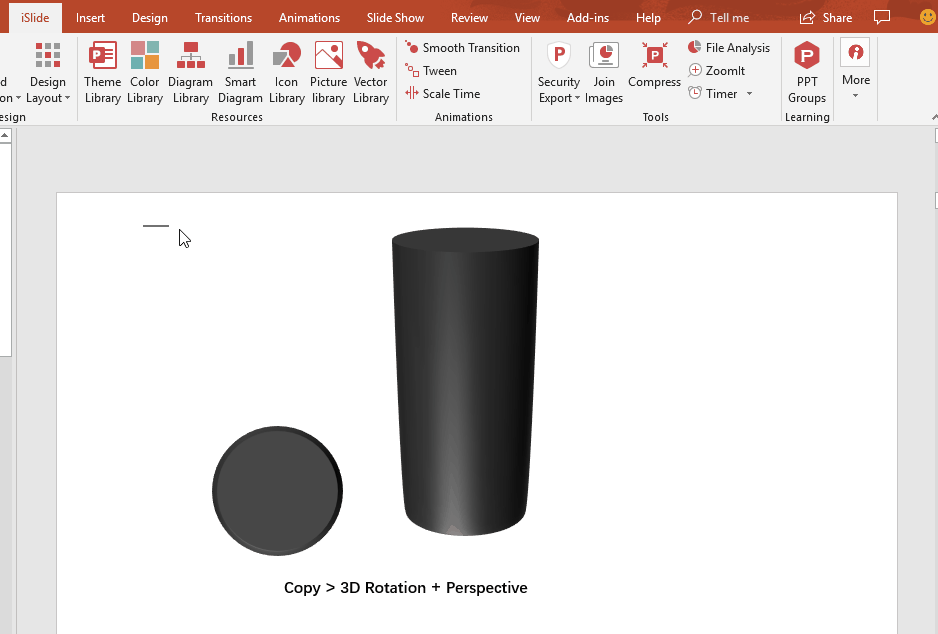Open the Diagram Library
938x634 pixels.
(190, 72)
